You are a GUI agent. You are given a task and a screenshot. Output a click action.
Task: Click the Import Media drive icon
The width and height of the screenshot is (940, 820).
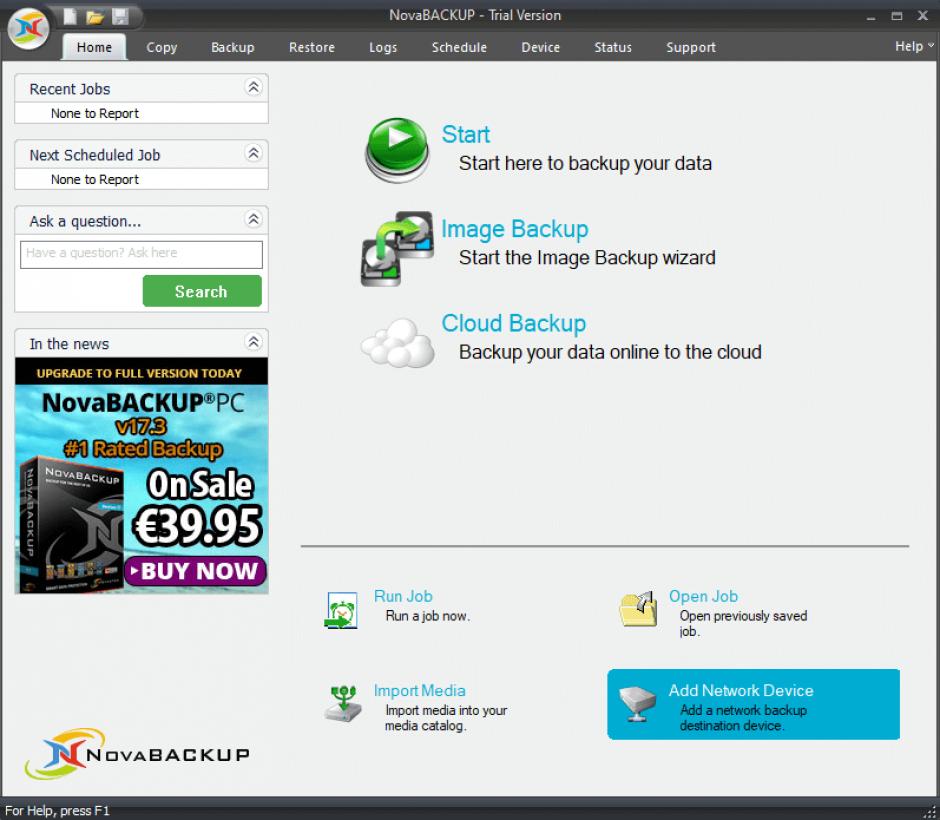[x=343, y=704]
